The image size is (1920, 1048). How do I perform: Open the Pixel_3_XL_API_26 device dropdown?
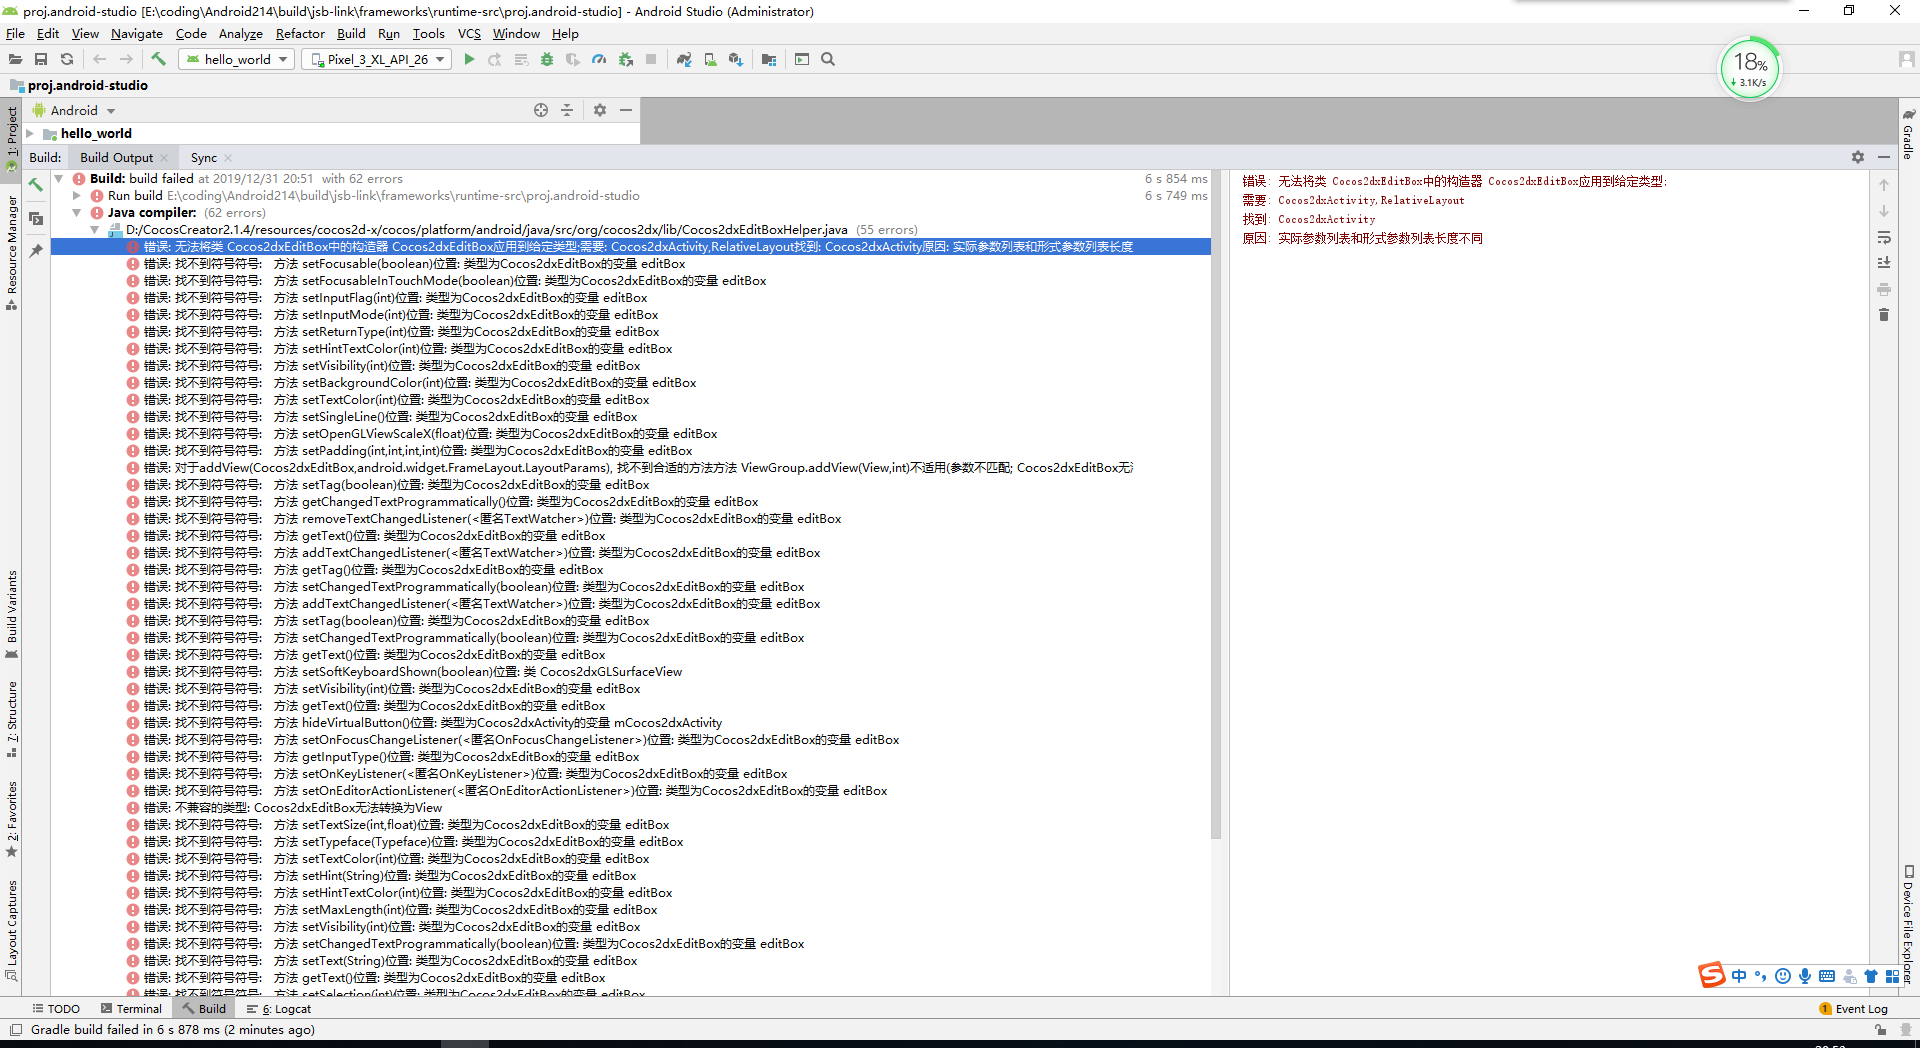[377, 60]
